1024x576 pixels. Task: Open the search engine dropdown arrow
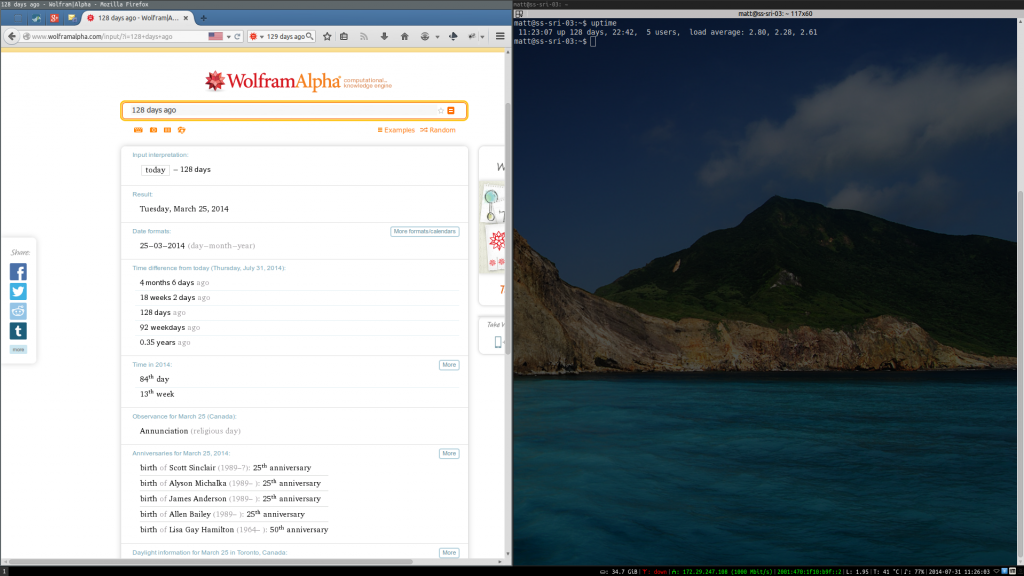(x=262, y=37)
